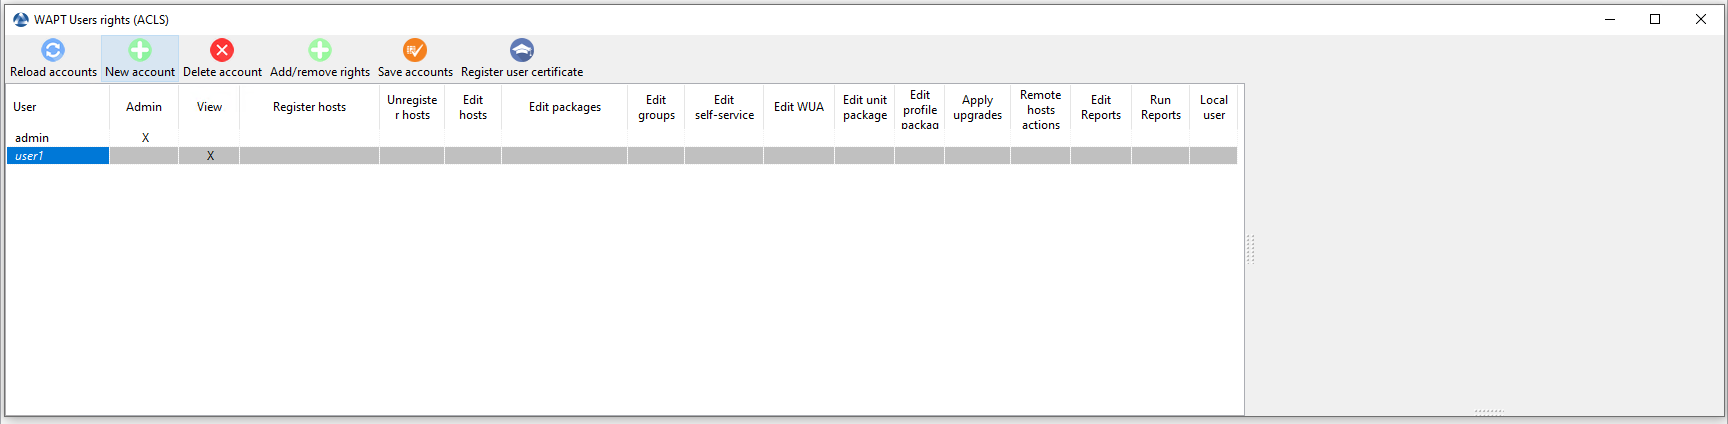Click the Local user column header
1728x424 pixels.
[1214, 107]
